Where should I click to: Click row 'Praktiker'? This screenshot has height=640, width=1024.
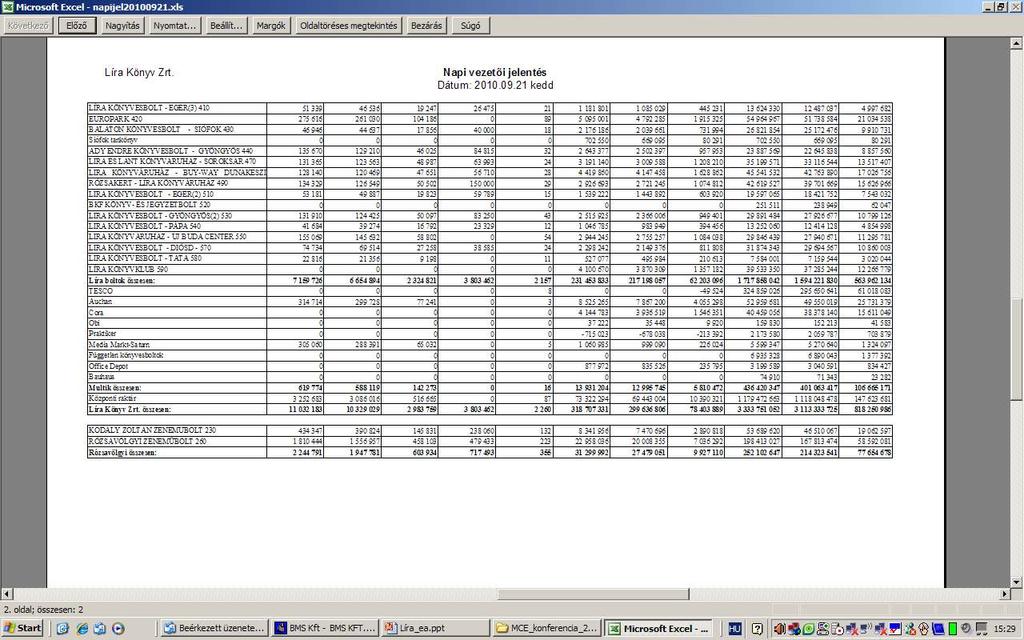(490, 334)
